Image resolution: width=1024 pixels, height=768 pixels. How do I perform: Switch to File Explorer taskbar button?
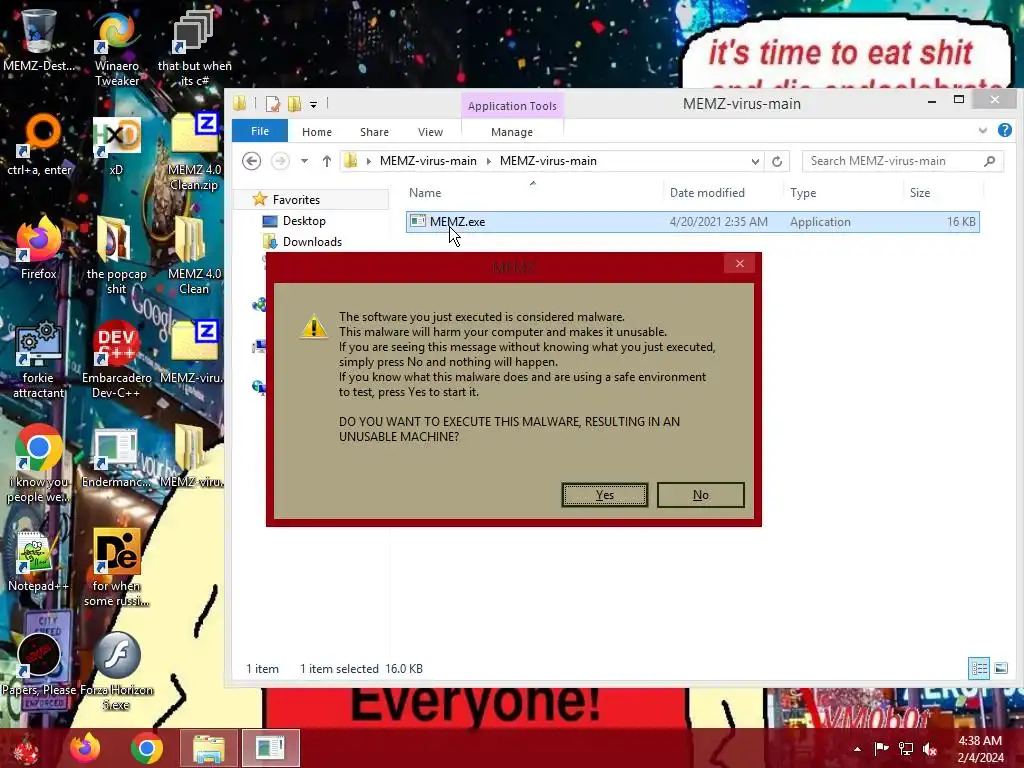208,748
